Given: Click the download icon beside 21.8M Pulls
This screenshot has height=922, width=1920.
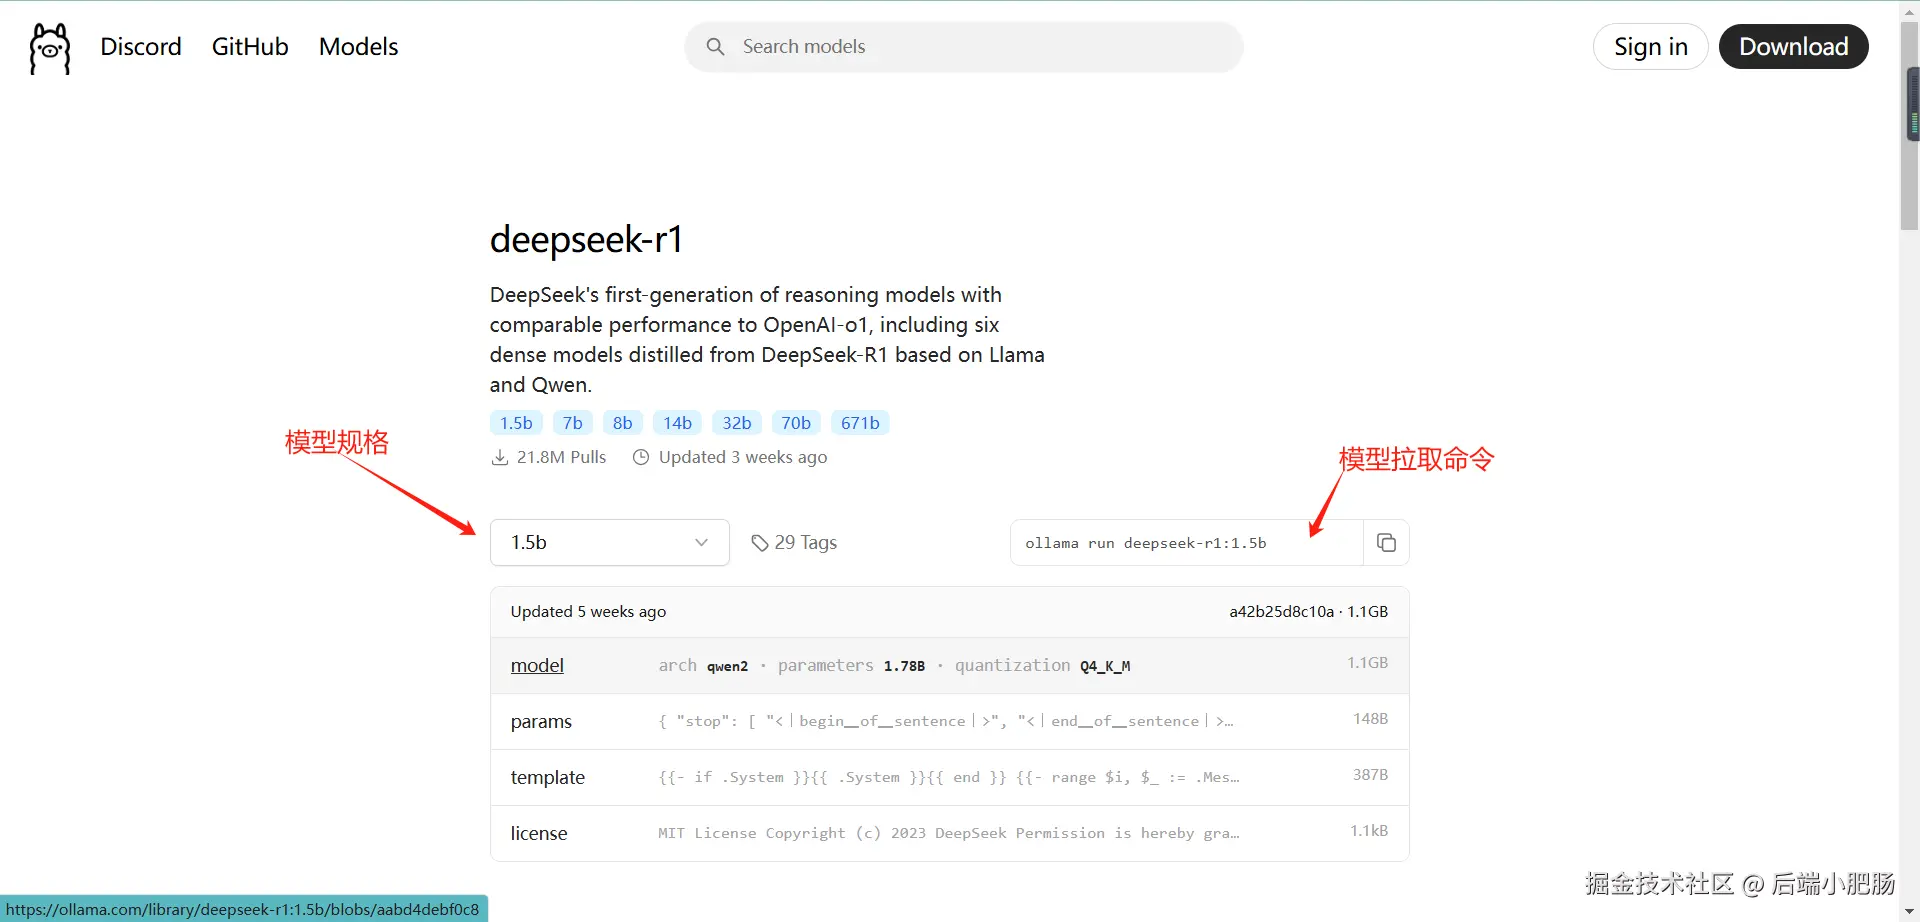Looking at the screenshot, I should point(500,457).
